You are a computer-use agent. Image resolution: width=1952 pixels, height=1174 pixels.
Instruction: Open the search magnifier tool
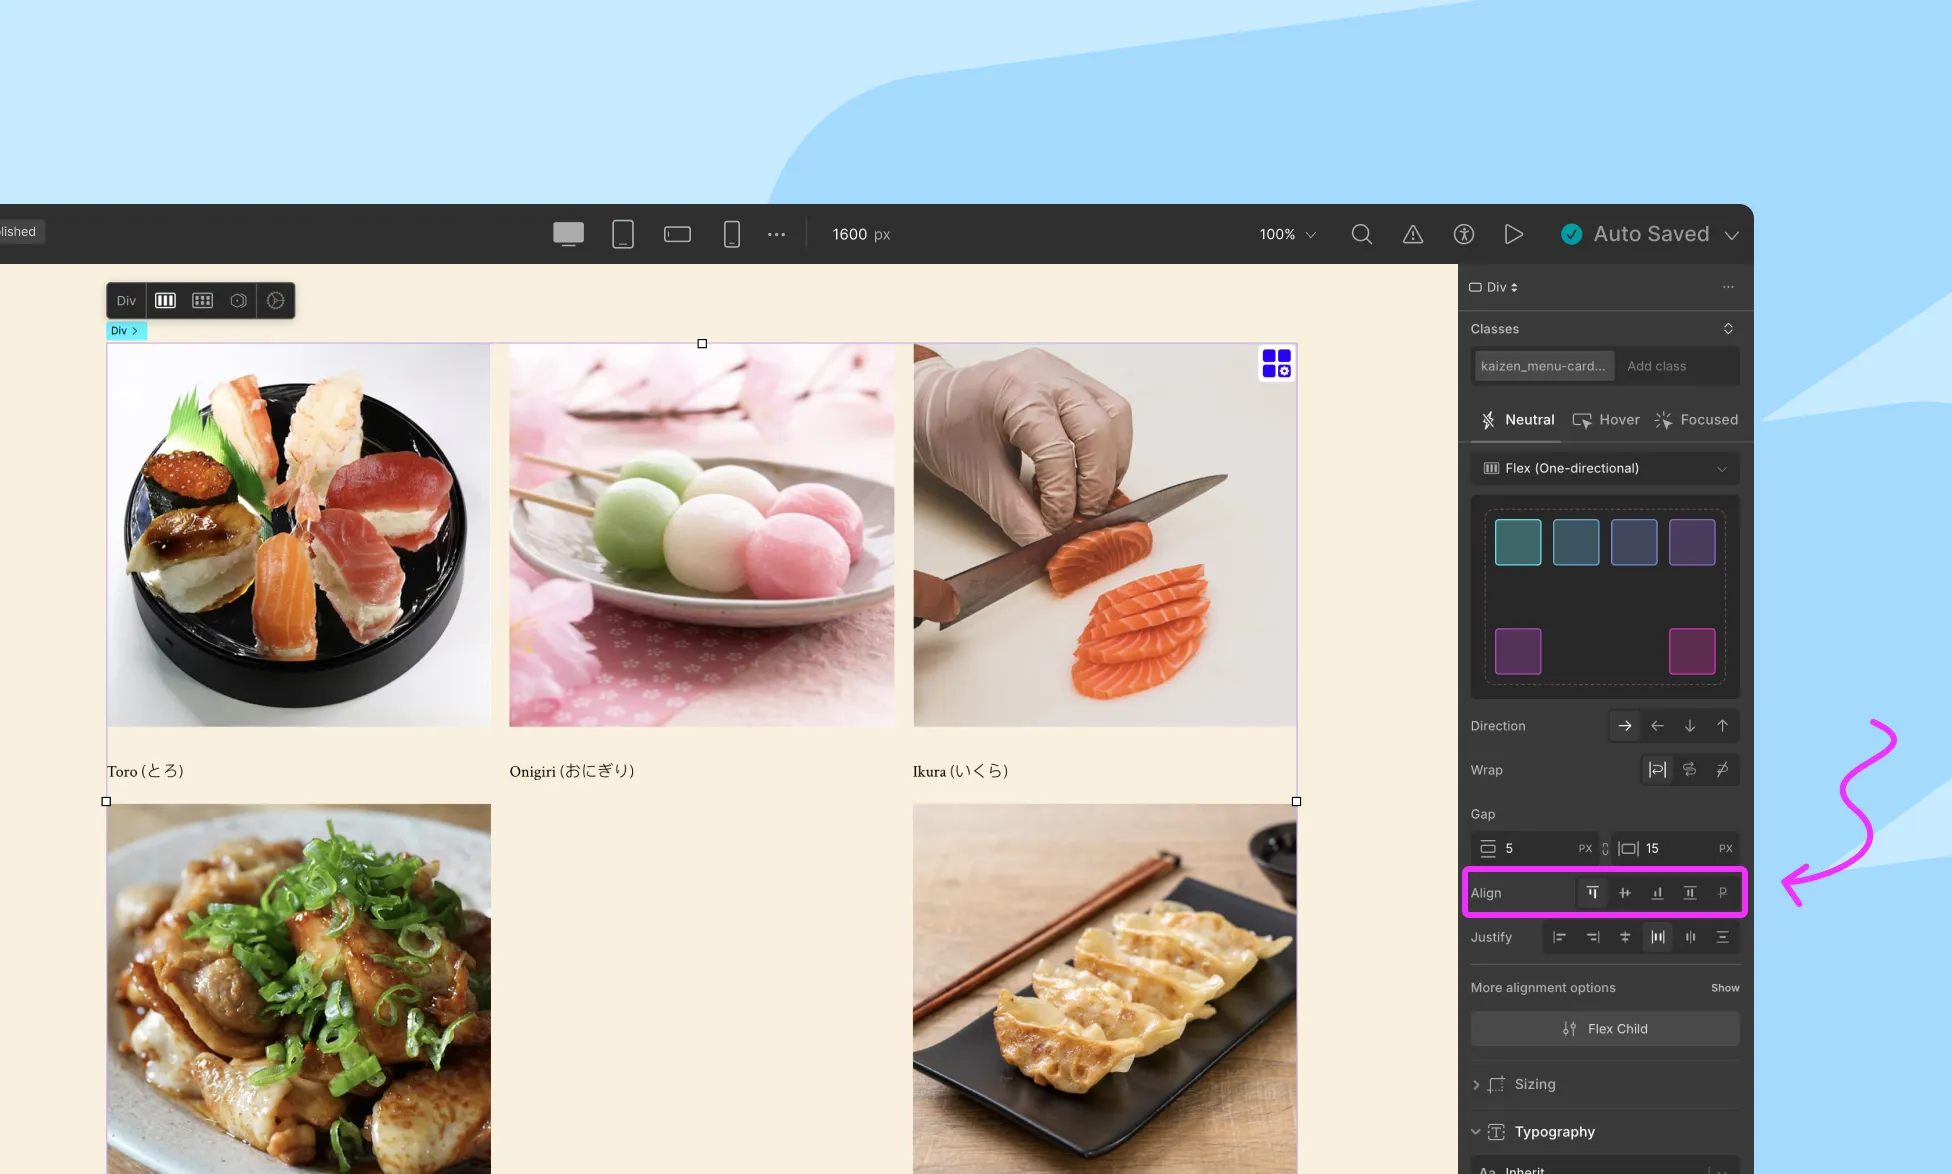coord(1361,234)
